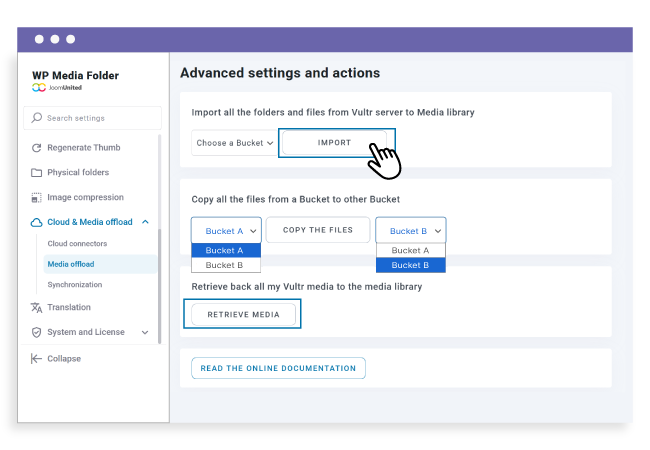The height and width of the screenshot is (450, 650).
Task: Select Cloud connectors submenu item
Action: (x=77, y=244)
